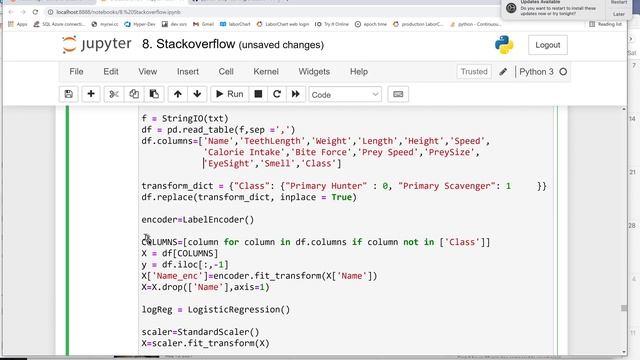Go back in browser history

[x=11, y=12]
